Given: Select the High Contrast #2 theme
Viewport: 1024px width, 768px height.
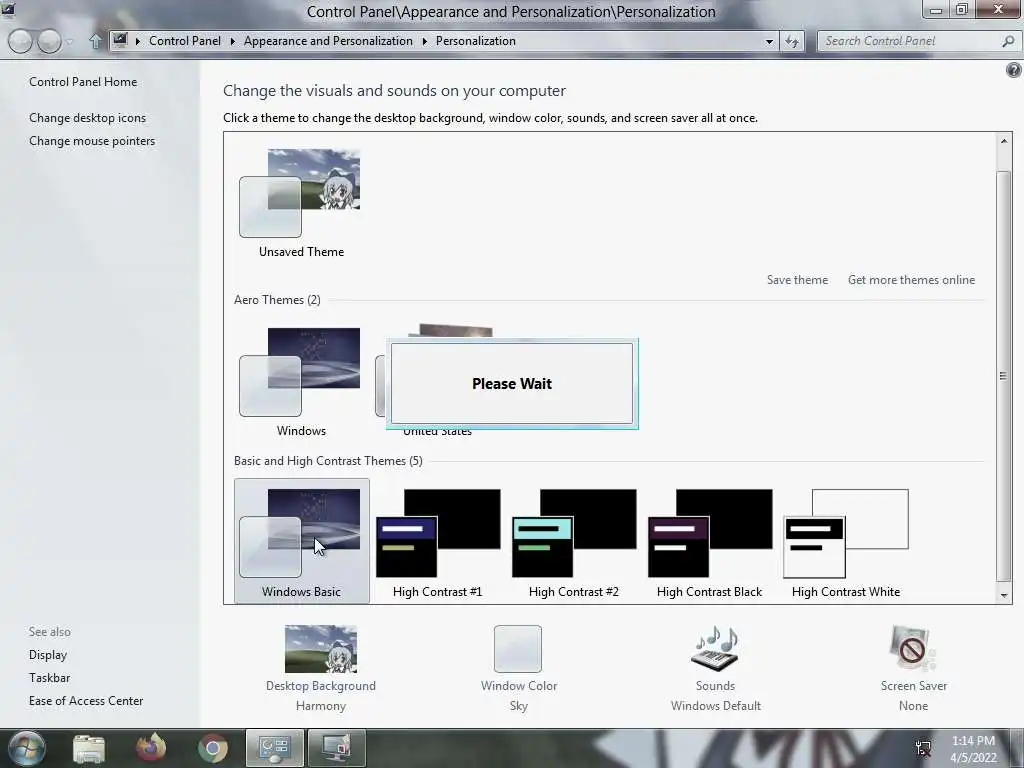Looking at the screenshot, I should tap(573, 541).
